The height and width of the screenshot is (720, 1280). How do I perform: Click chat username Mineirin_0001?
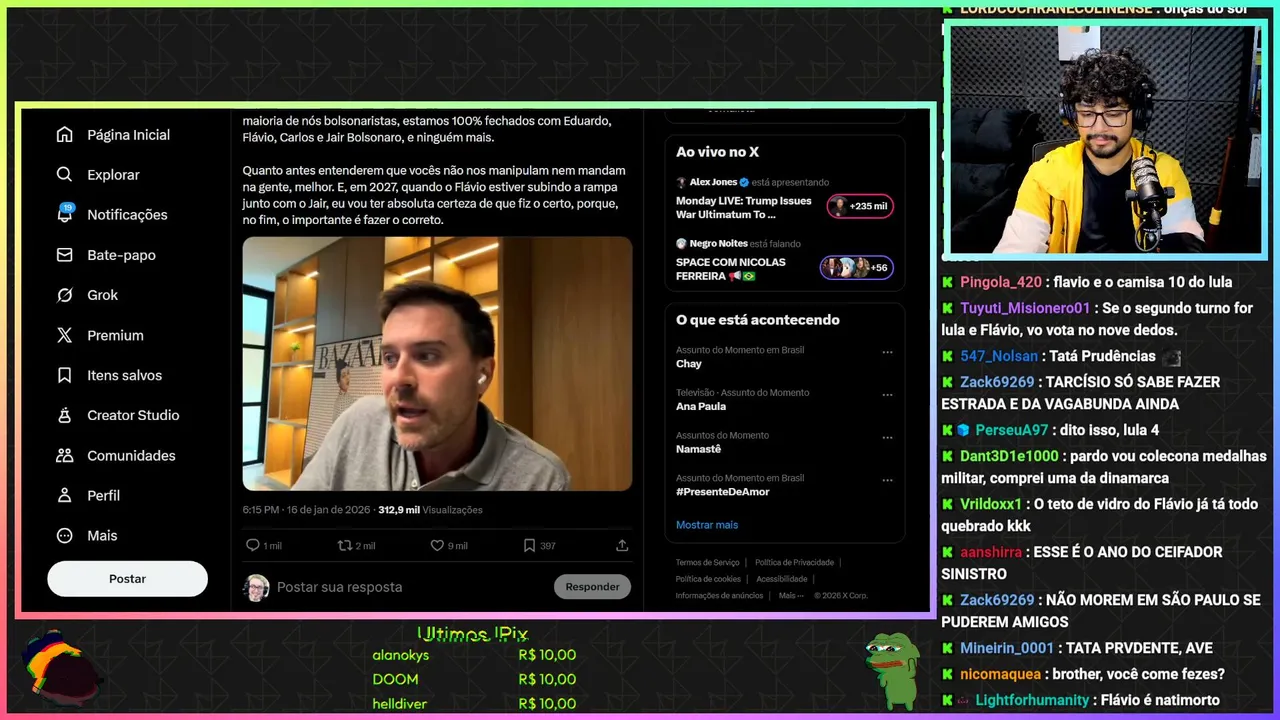click(x=1007, y=648)
